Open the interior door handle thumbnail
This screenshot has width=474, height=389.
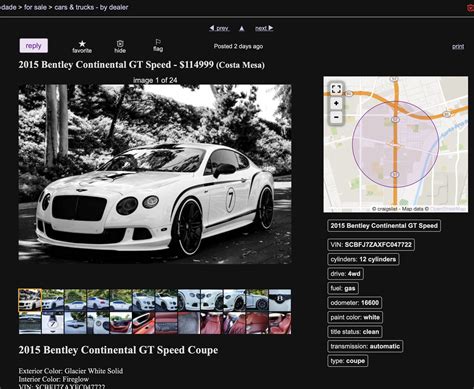[143, 323]
